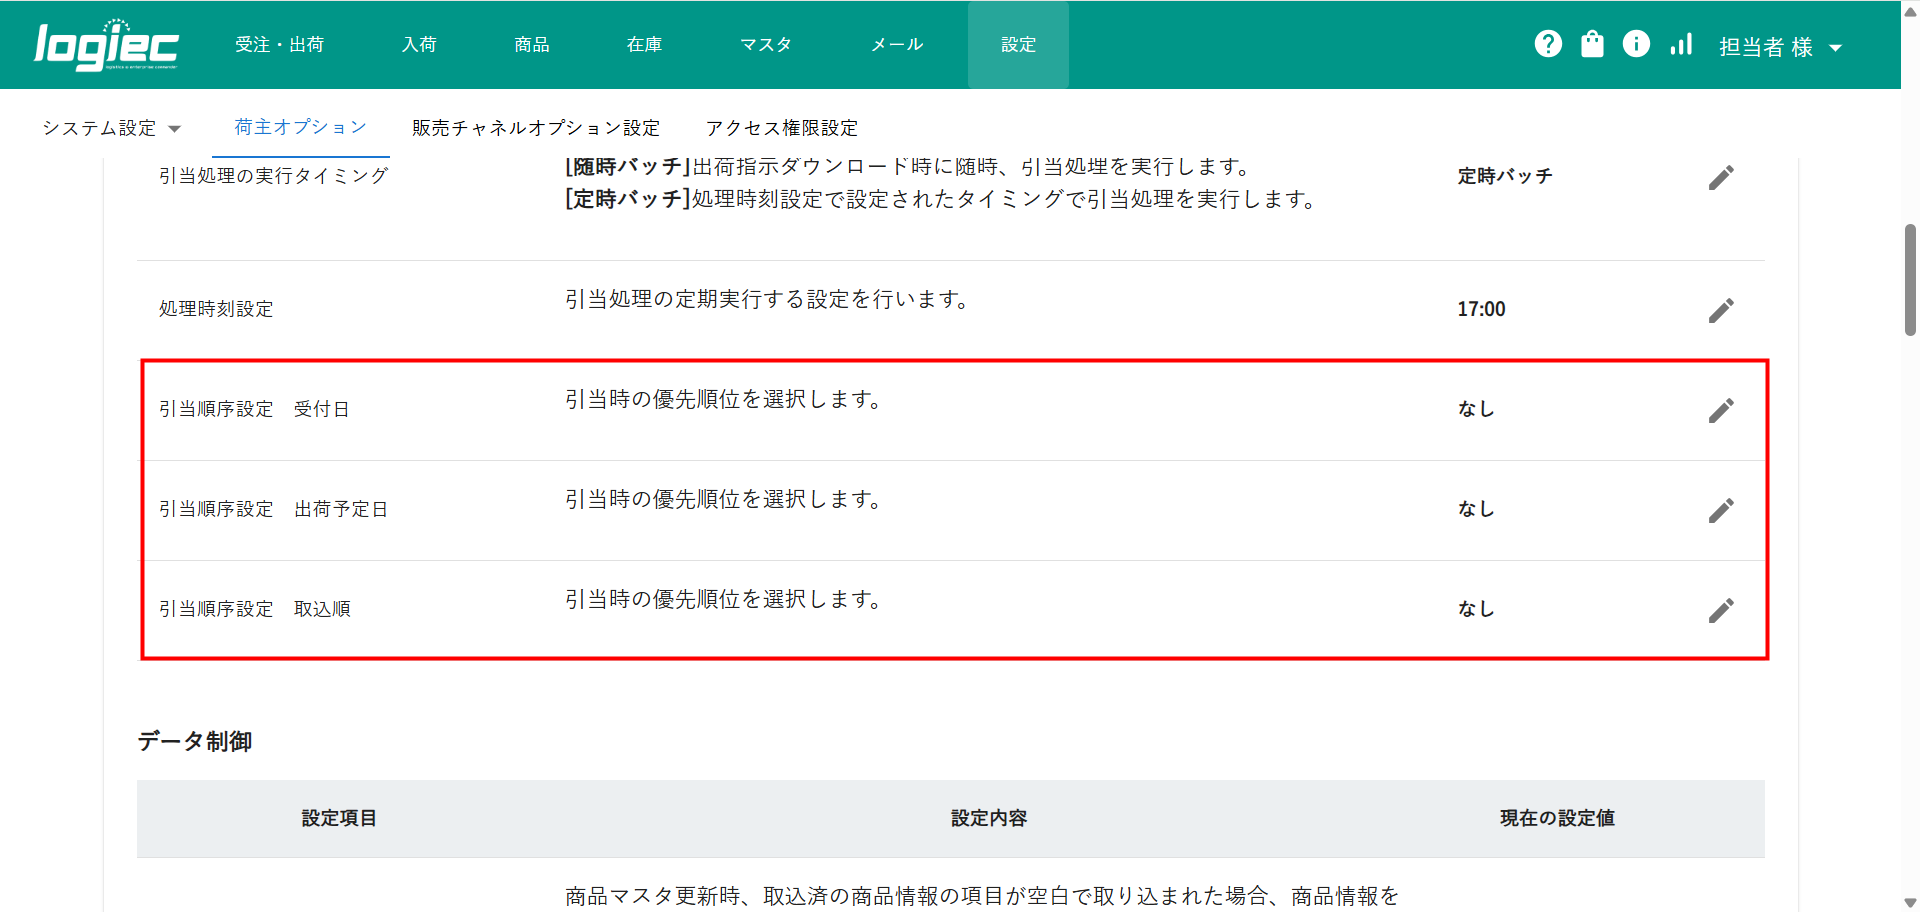Select the 荷主オプション tab
Viewport: 1920px width, 912px height.
tap(300, 127)
